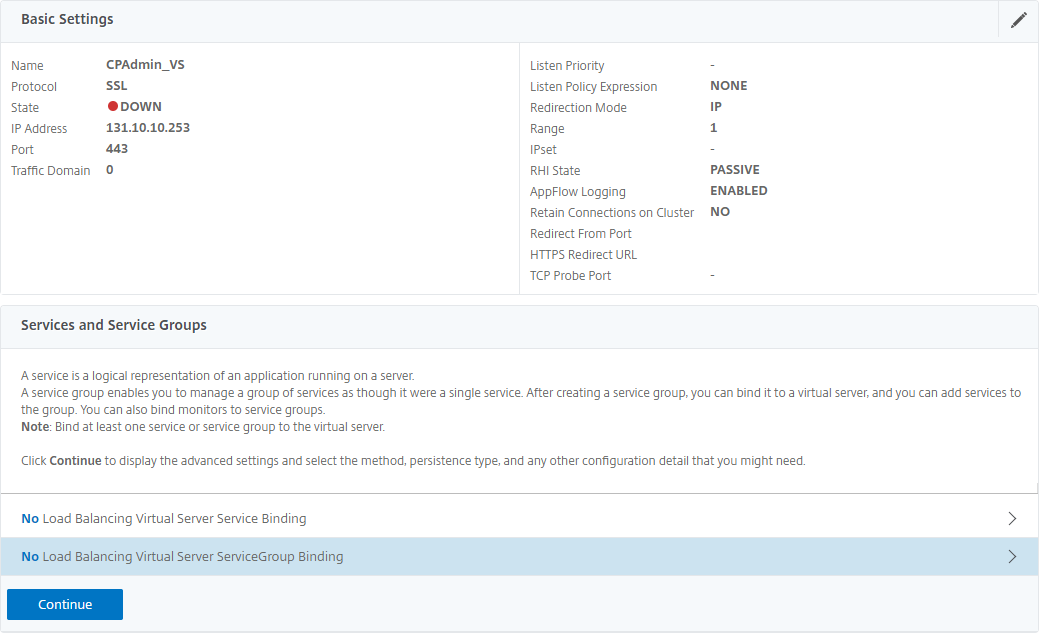
Task: Expand the ServiceGroup Binding row chevron arrow
Action: (x=1012, y=557)
